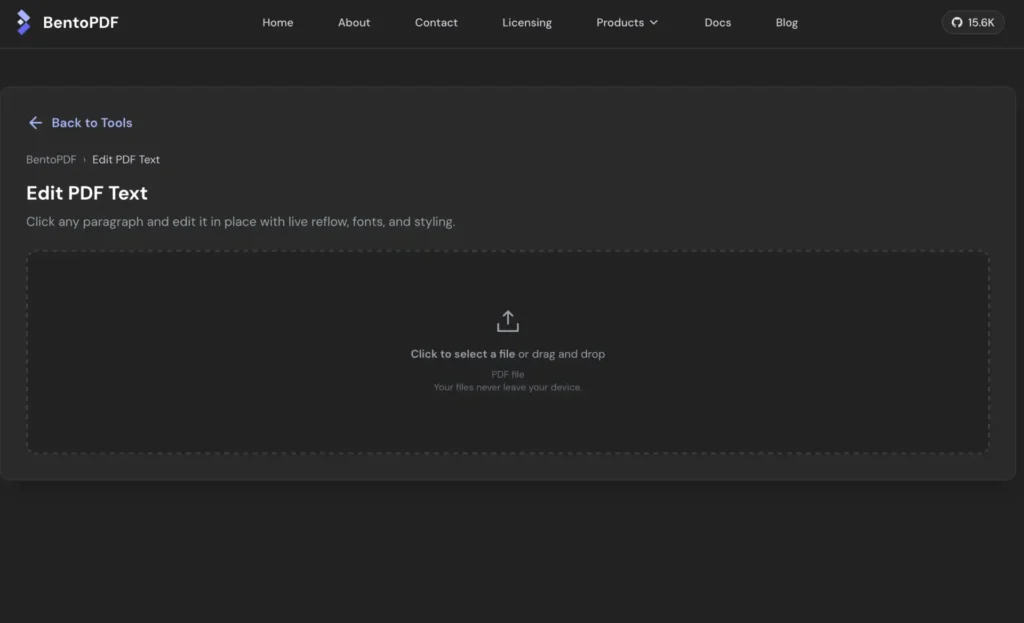Click the 'Edit PDF Text' breadcrumb item
Screen dimensions: 1024x623
126,159
